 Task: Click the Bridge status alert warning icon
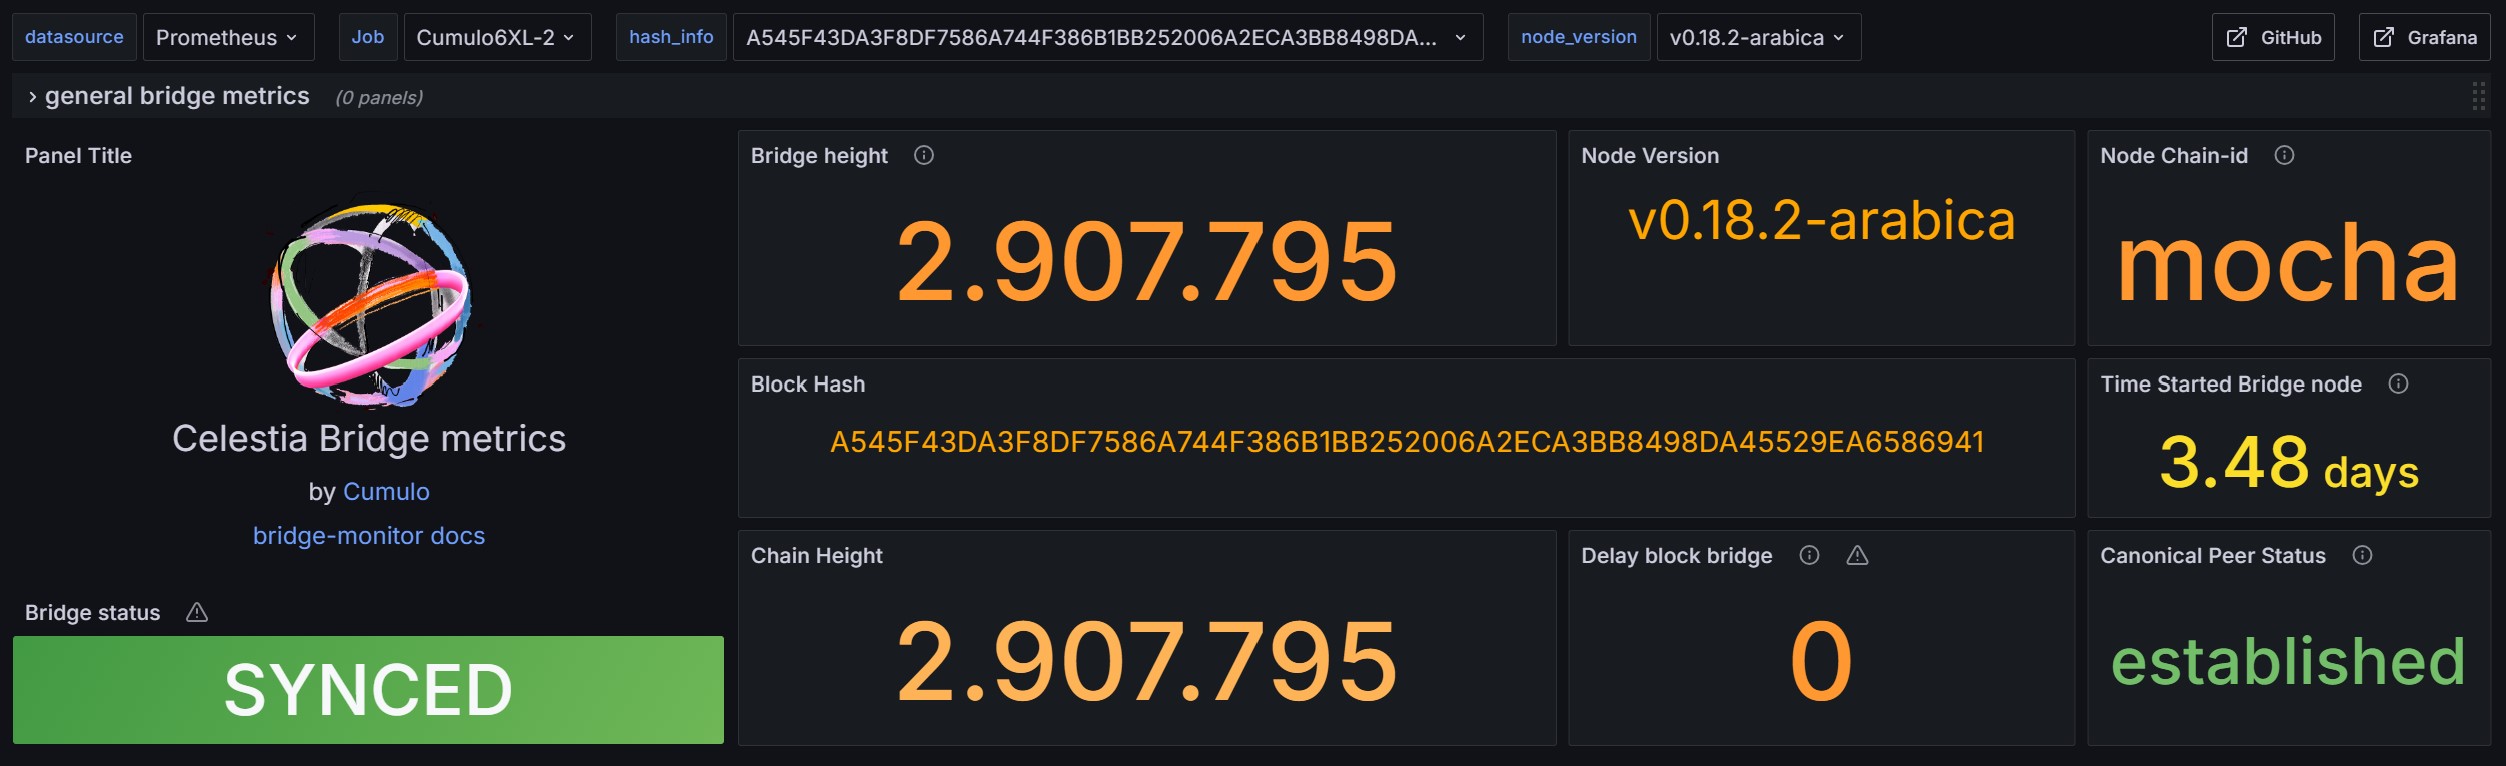pyautogui.click(x=197, y=612)
